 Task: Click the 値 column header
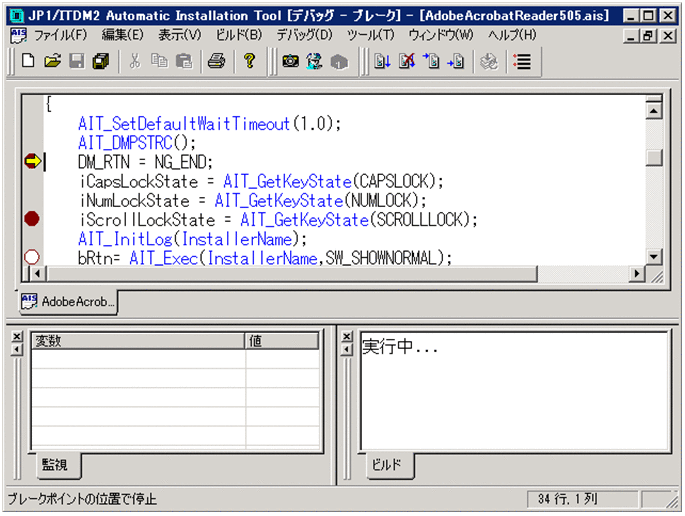click(x=282, y=341)
